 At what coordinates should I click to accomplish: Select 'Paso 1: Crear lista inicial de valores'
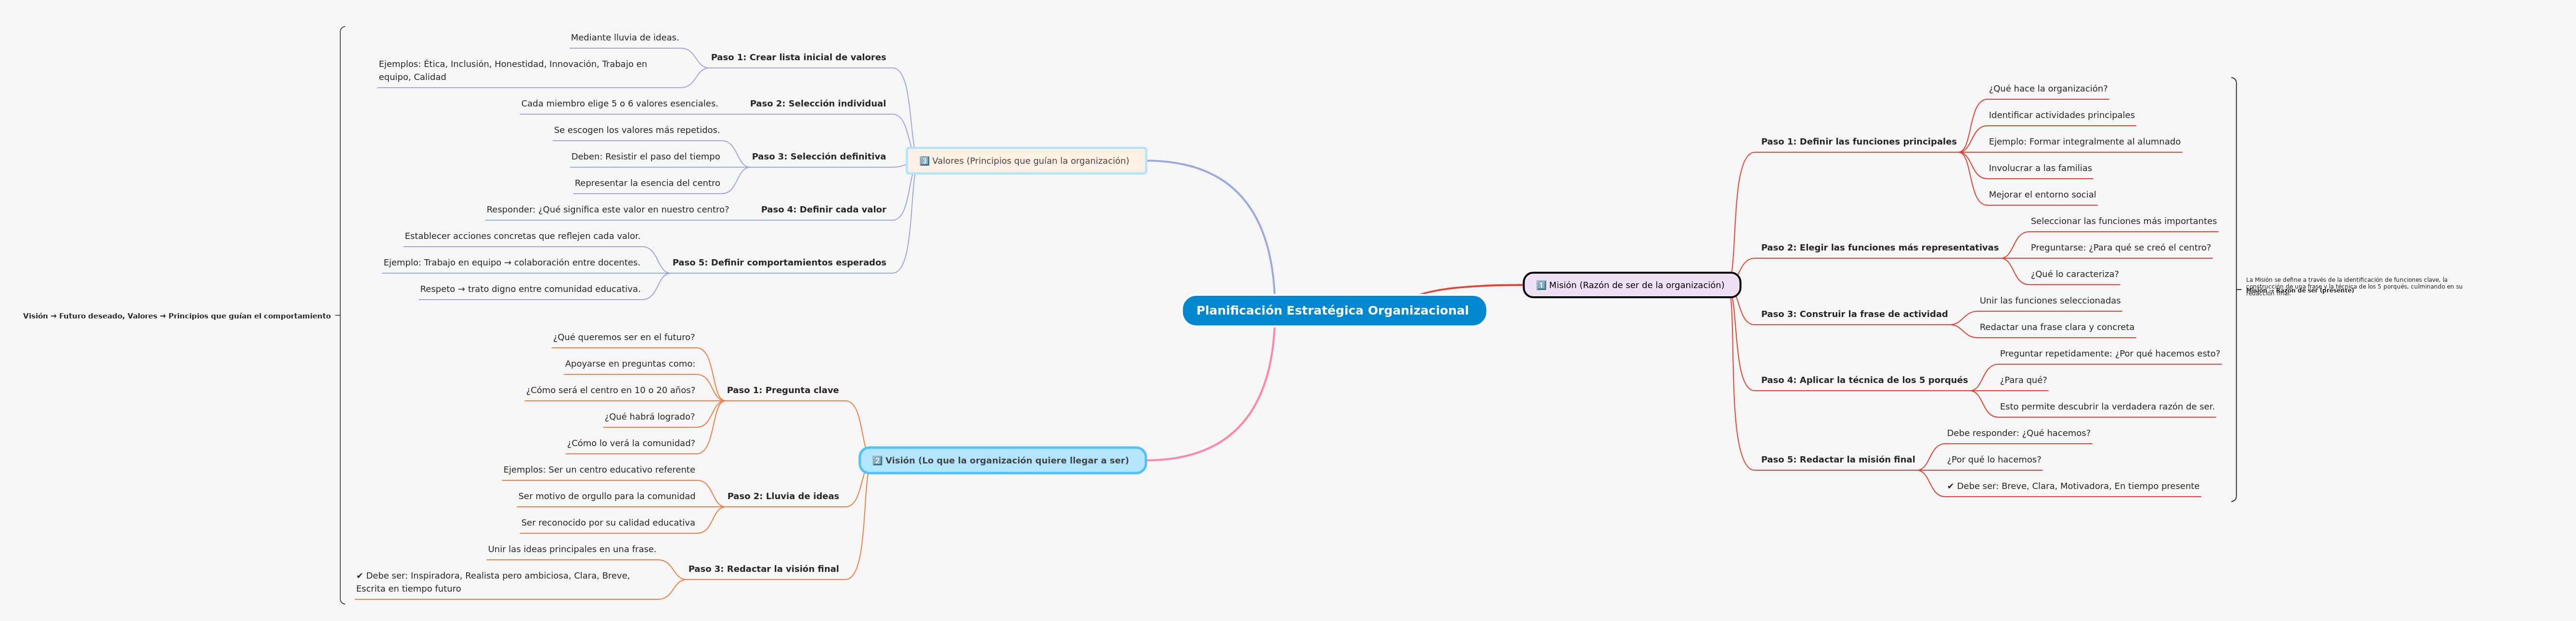[x=798, y=57]
